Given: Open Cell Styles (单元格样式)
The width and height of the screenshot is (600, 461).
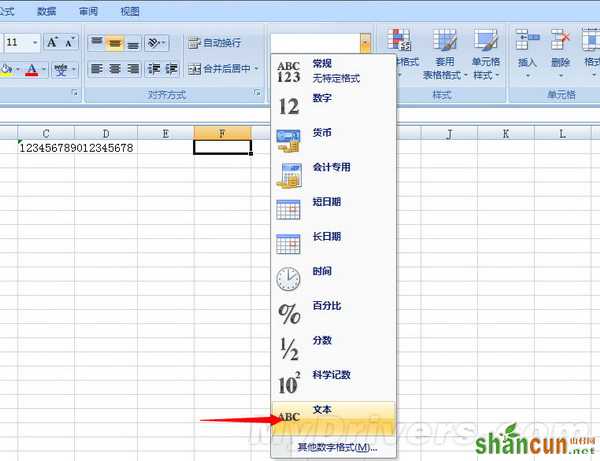Looking at the screenshot, I should (486, 54).
